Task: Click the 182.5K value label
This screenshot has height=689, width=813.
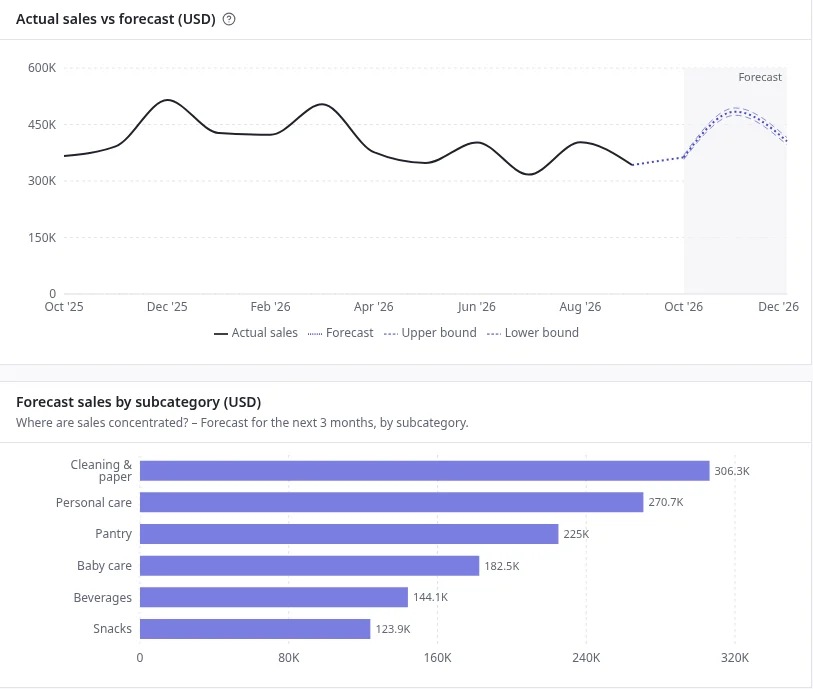Action: [x=501, y=566]
